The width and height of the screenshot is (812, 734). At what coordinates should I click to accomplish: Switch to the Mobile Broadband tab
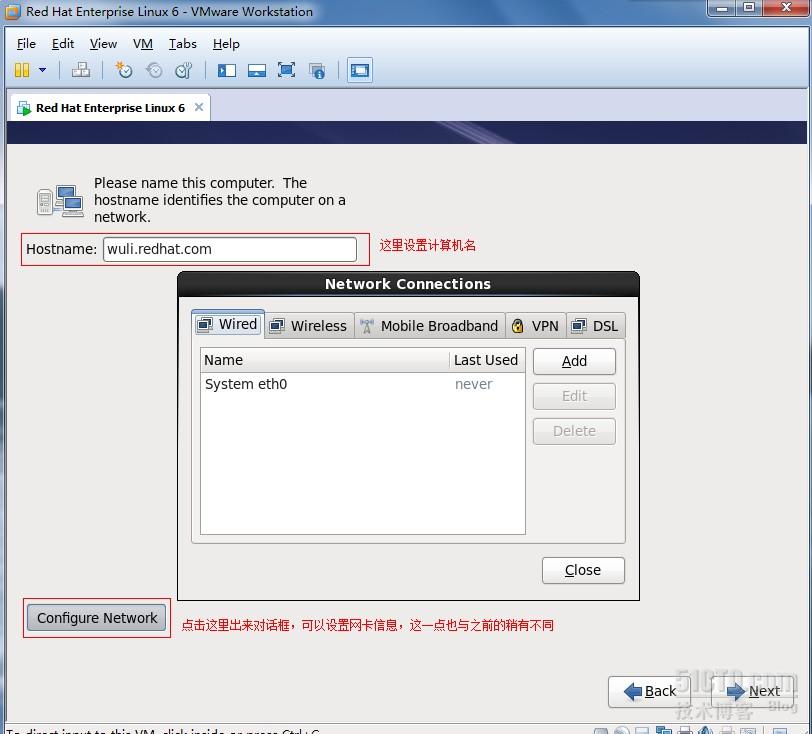(x=430, y=326)
